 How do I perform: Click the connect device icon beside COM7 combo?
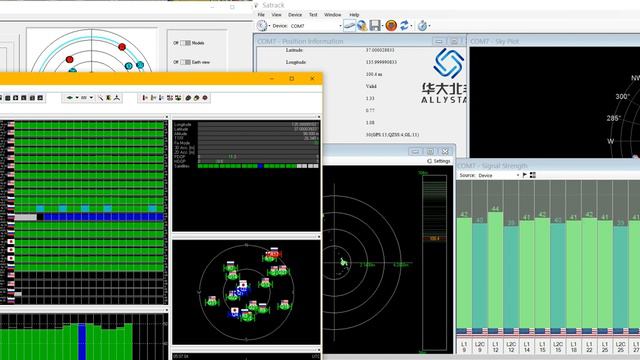349,25
